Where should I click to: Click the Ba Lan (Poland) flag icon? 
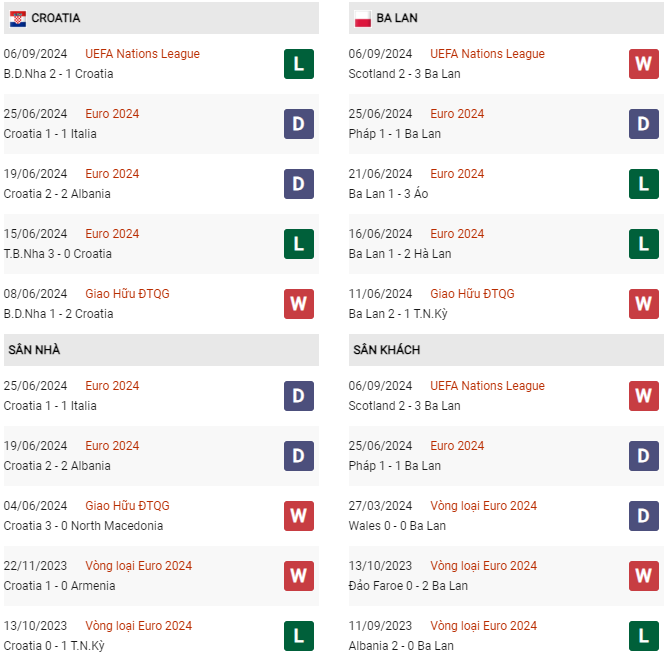pyautogui.click(x=363, y=19)
